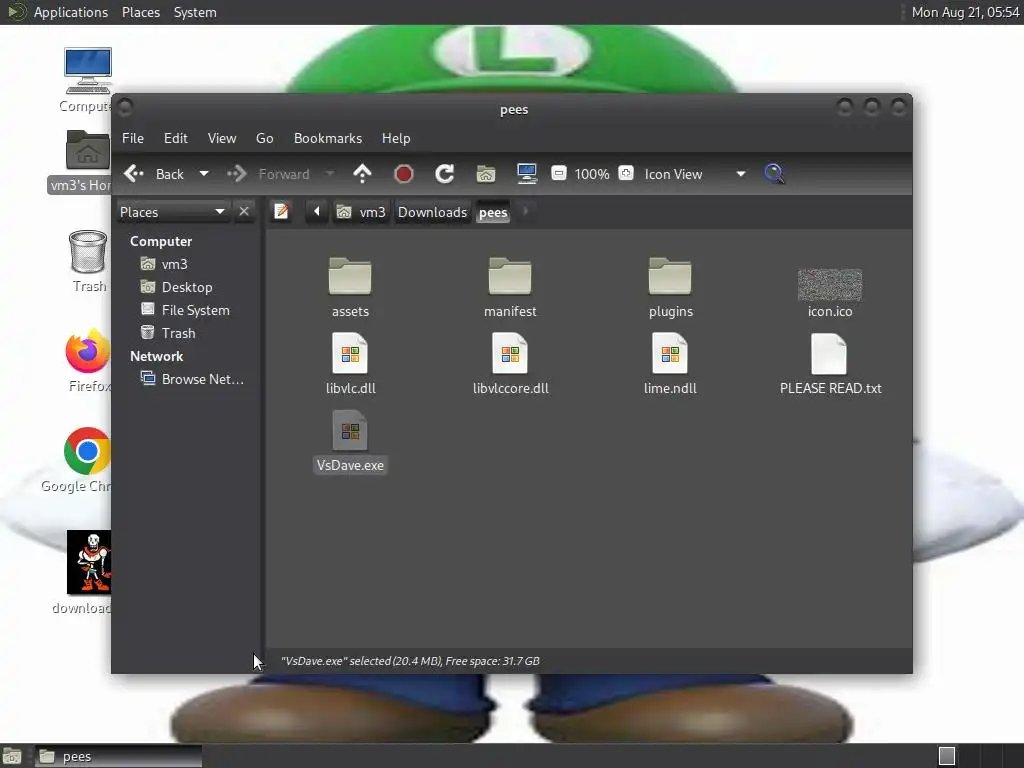
Task: Open the Bookmarks menu
Action: tap(328, 138)
